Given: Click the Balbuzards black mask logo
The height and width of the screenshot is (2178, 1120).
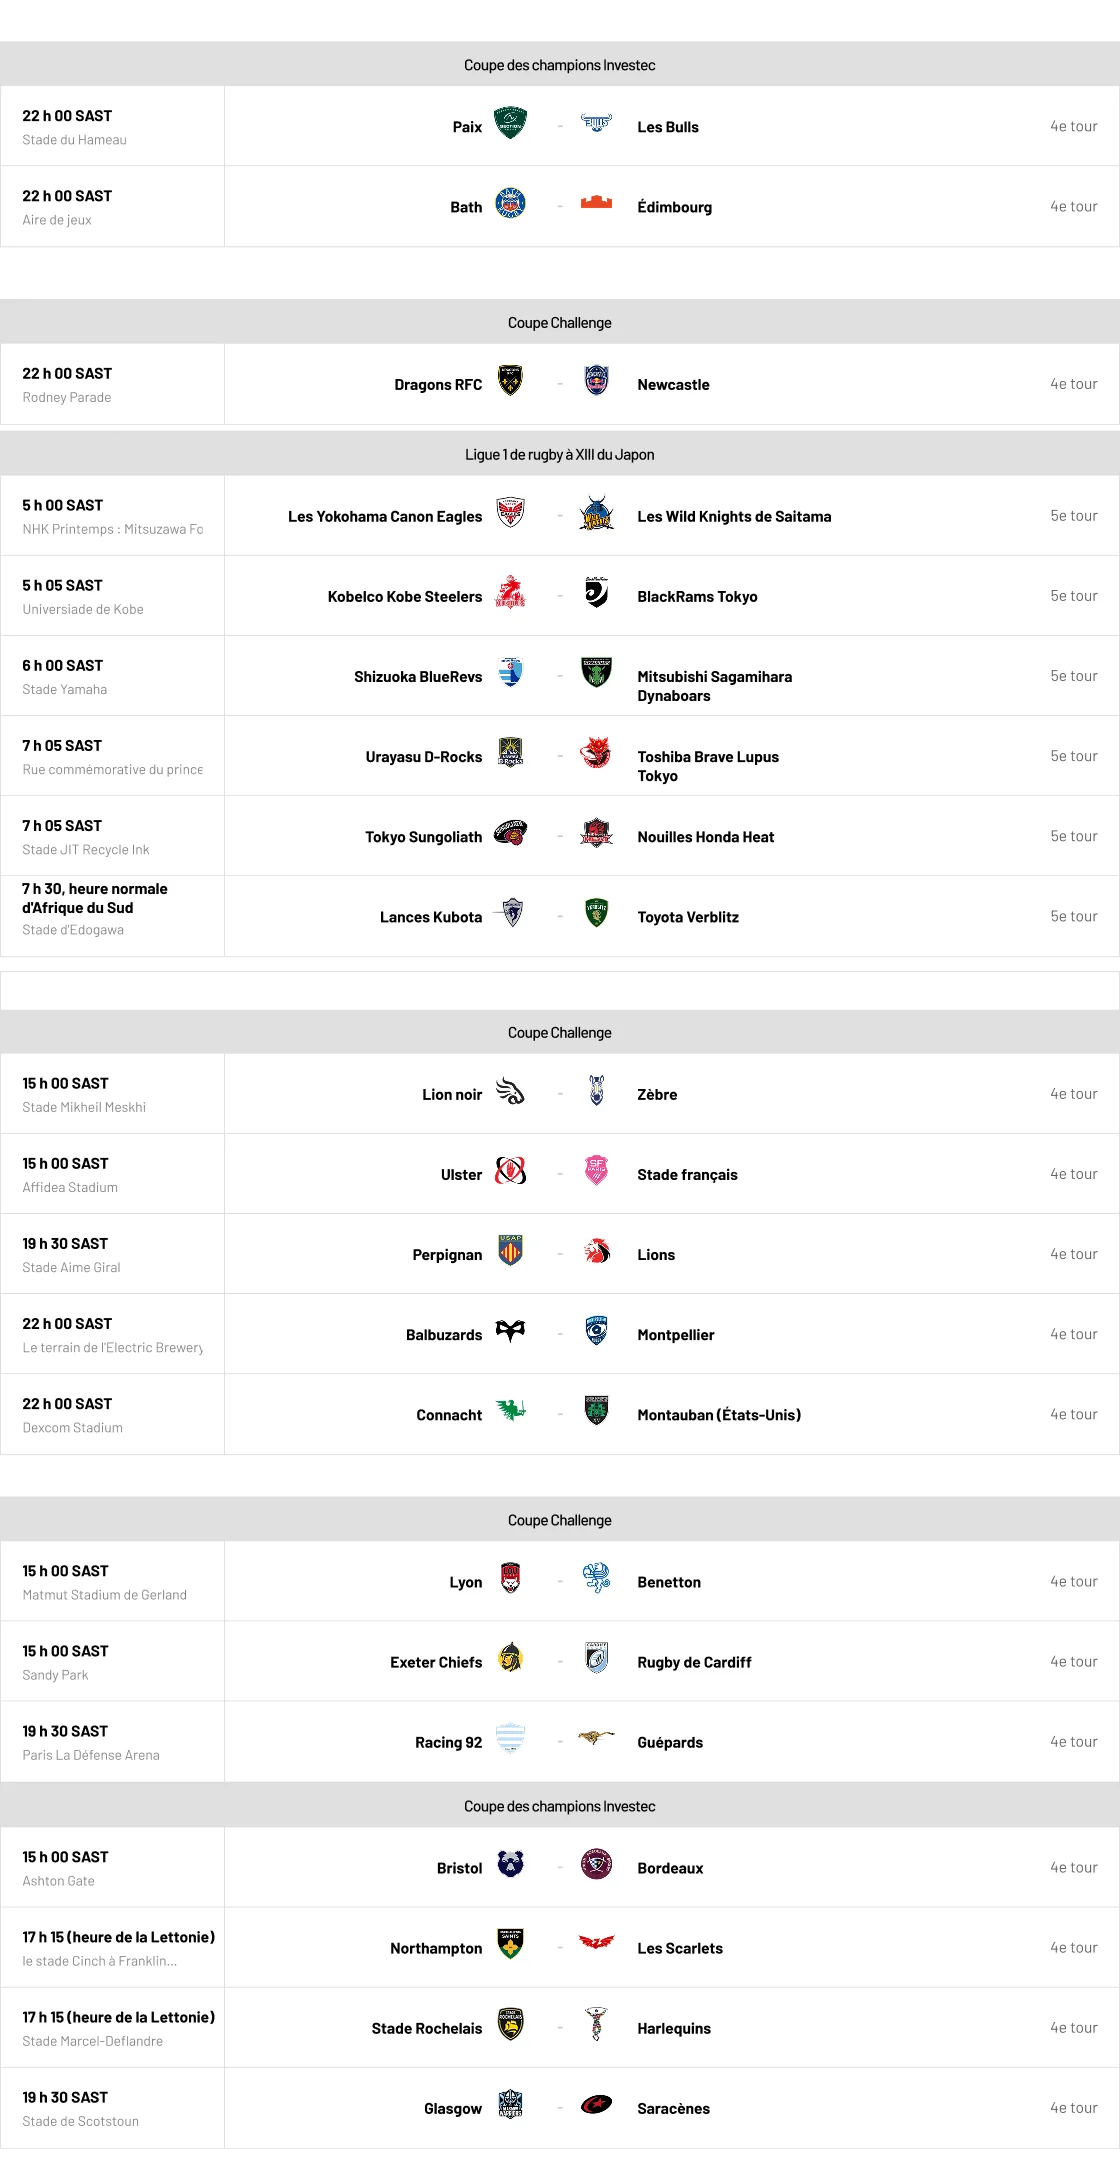Looking at the screenshot, I should click(x=510, y=1331).
